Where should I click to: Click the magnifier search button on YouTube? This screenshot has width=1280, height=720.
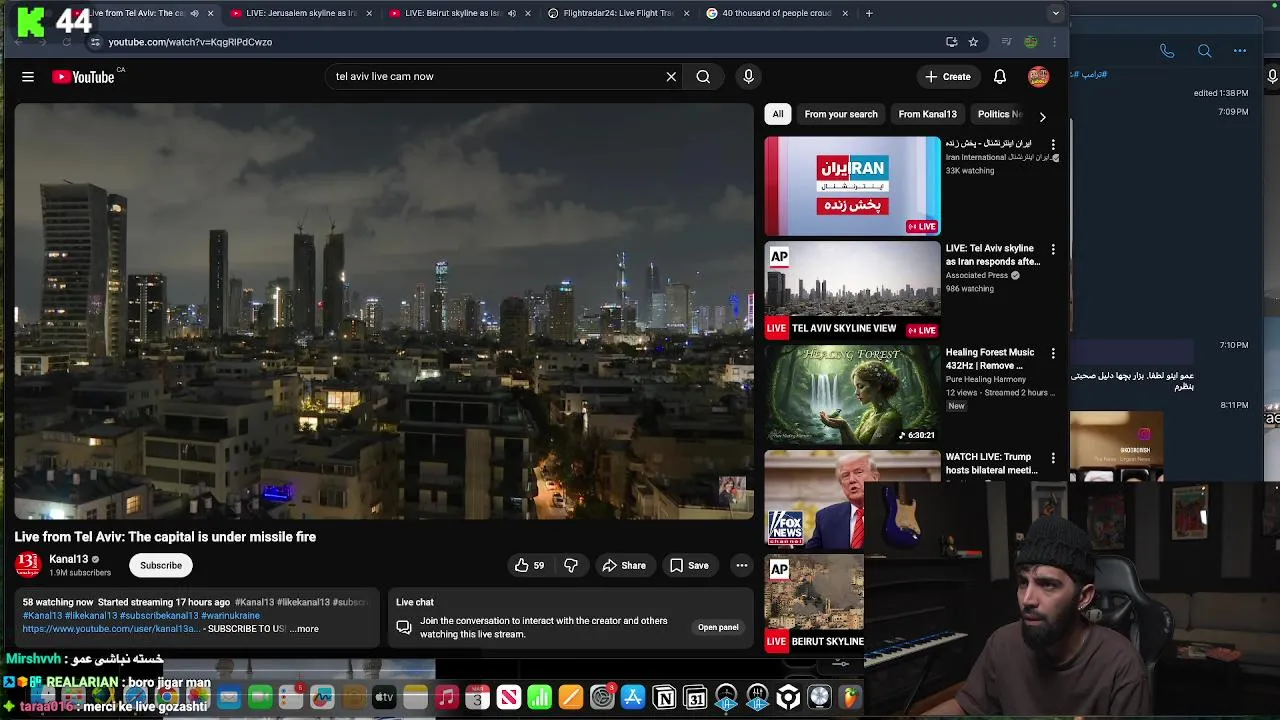(703, 76)
